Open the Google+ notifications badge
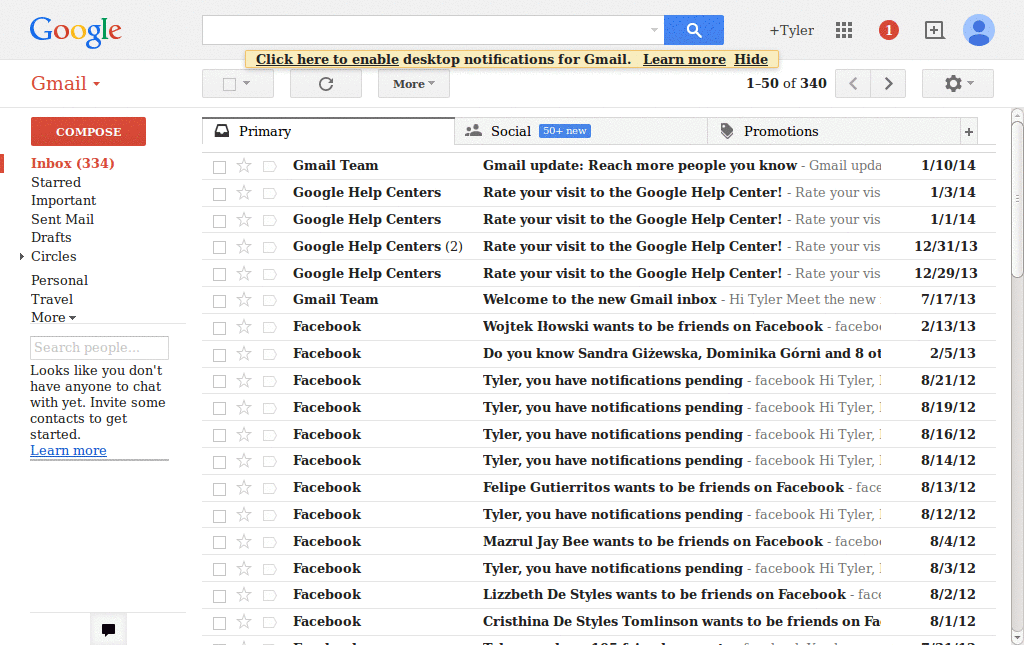 [x=888, y=30]
